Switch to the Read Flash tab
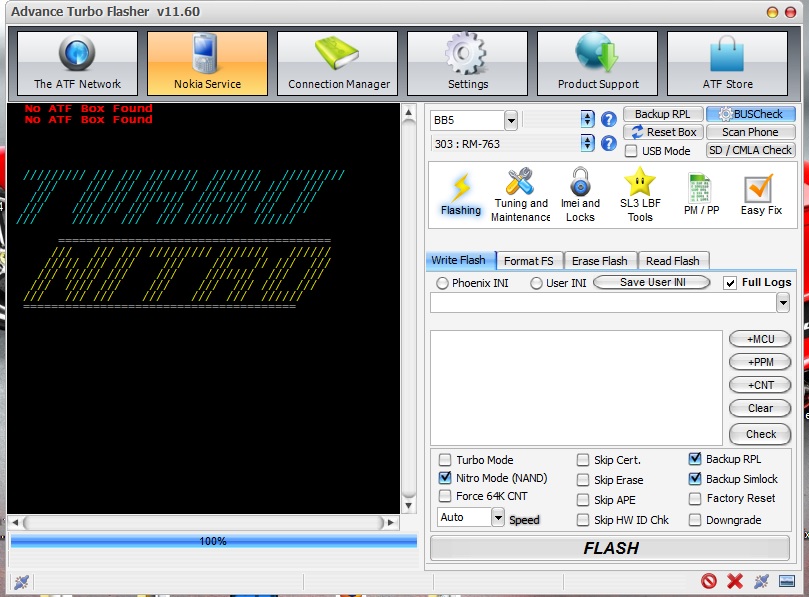 [x=673, y=261]
